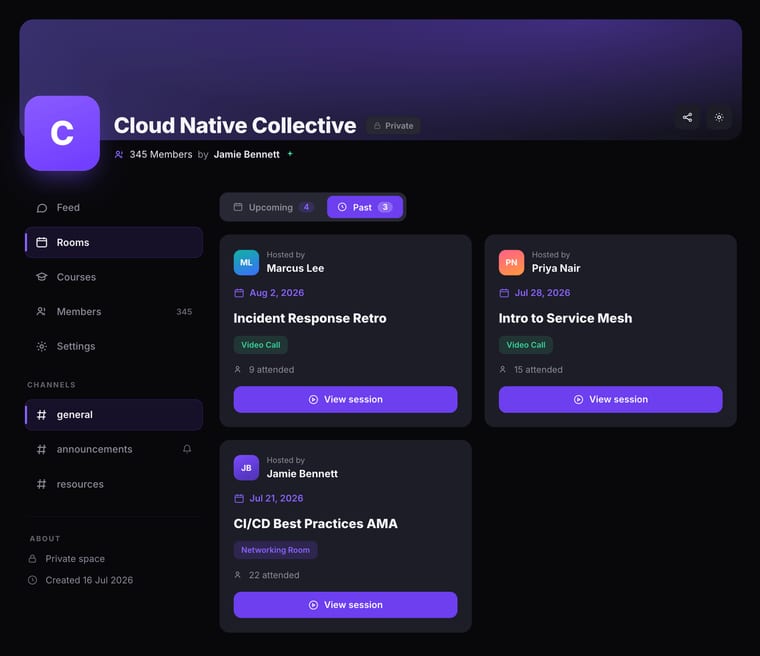
Task: Click the Members people icon in the sidebar
Action: [42, 311]
